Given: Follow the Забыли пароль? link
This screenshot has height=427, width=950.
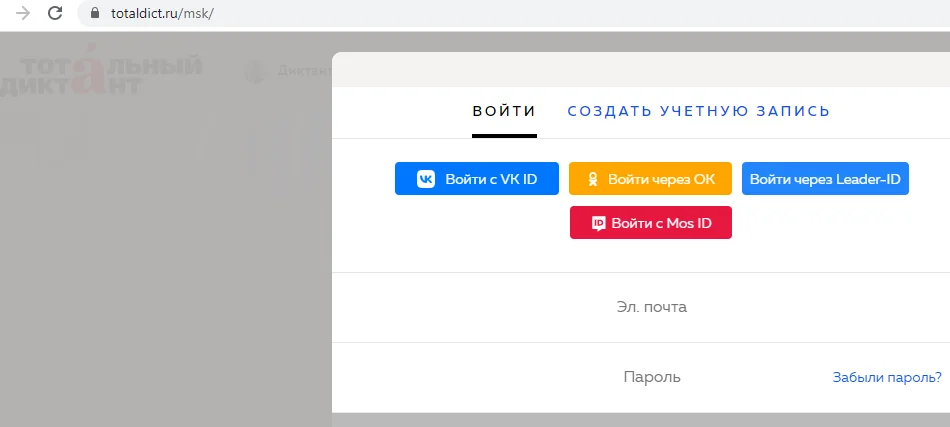Looking at the screenshot, I should tap(887, 377).
